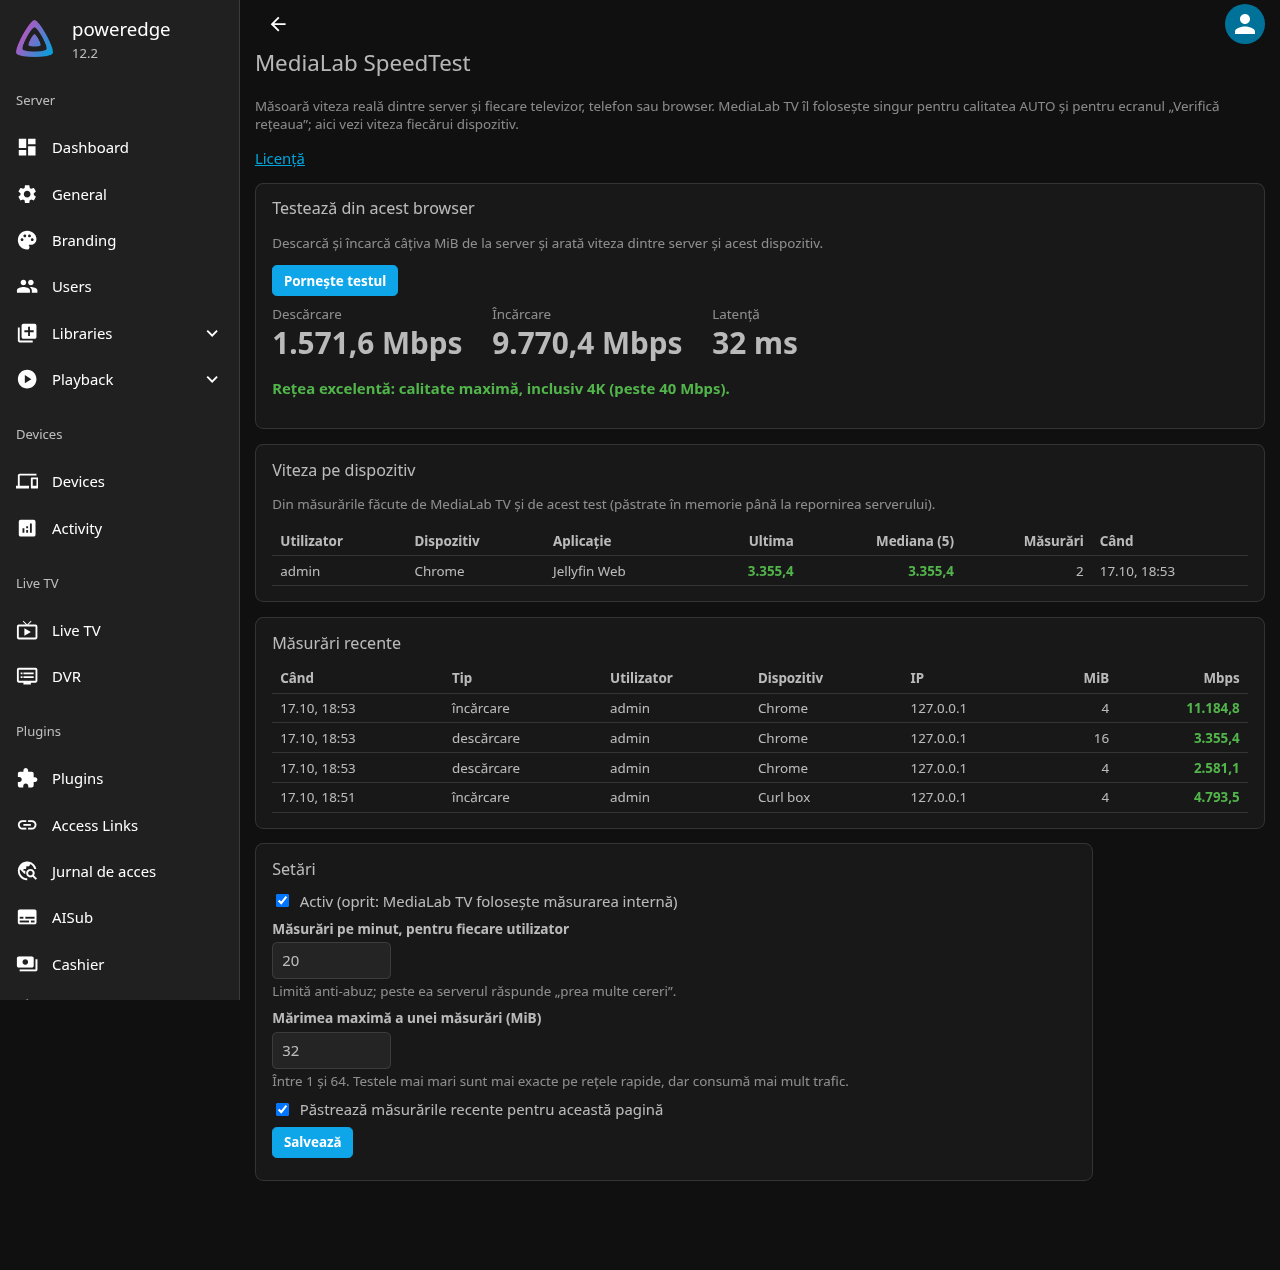Click the Libraries icon
The width and height of the screenshot is (1280, 1270).
point(27,334)
